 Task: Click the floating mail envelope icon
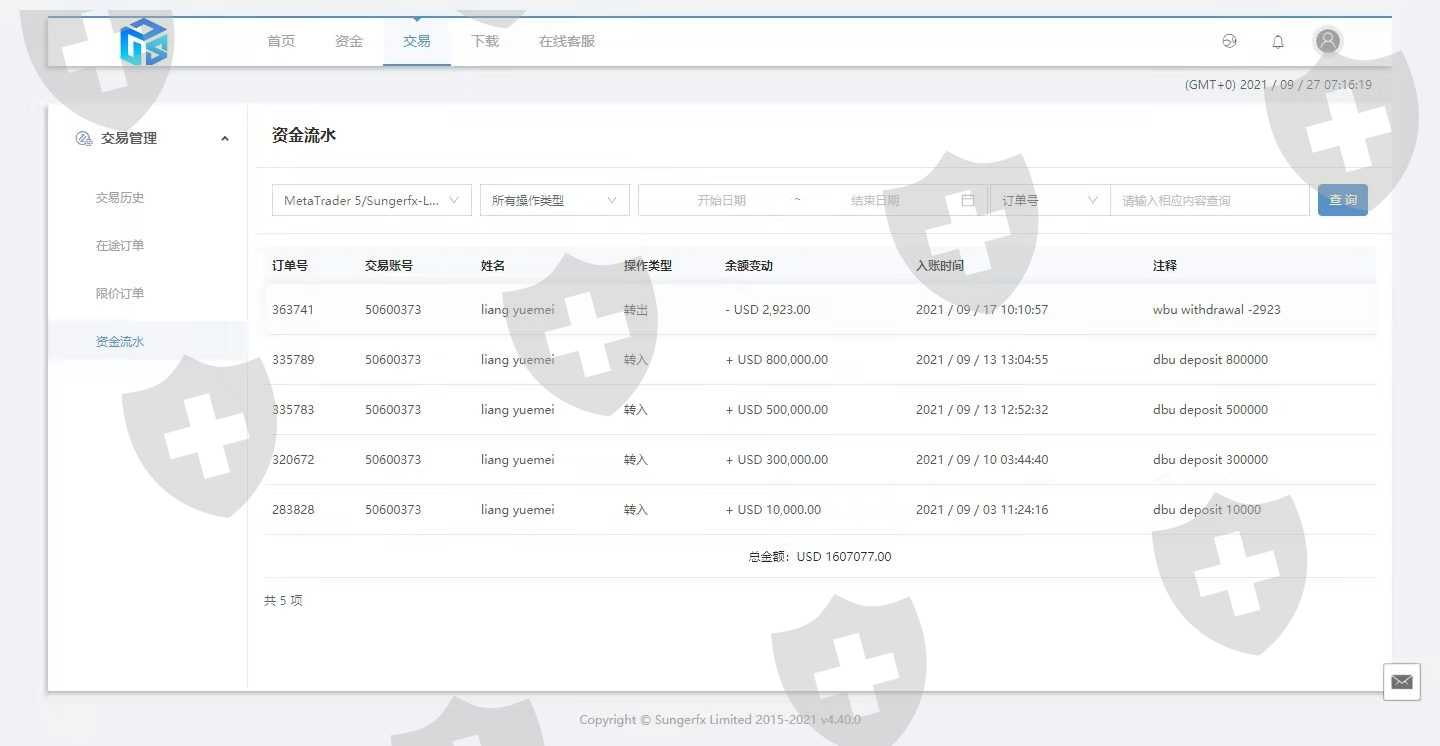1401,682
